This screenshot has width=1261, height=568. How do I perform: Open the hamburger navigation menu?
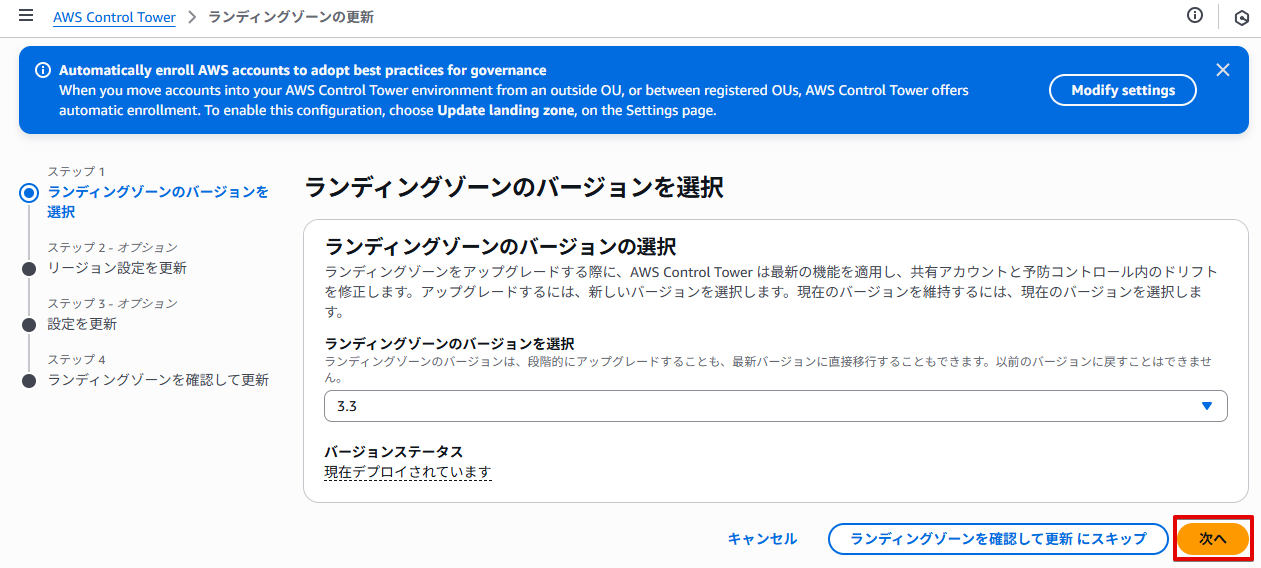point(26,17)
